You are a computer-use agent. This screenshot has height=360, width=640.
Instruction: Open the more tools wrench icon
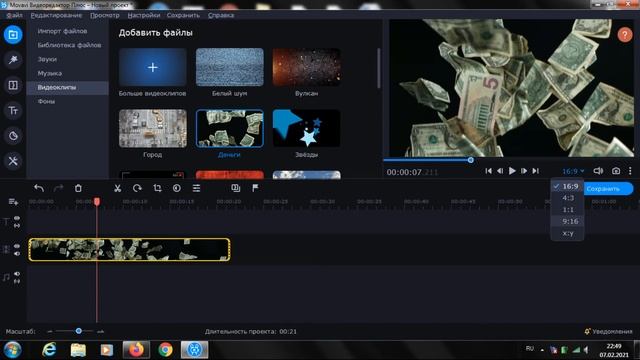[13, 161]
